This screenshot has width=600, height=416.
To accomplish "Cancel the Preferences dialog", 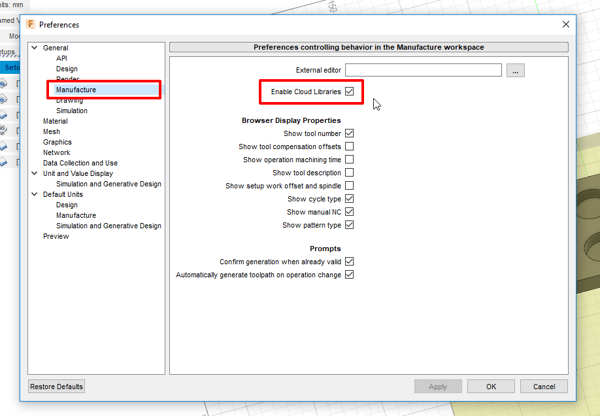I will pos(544,386).
